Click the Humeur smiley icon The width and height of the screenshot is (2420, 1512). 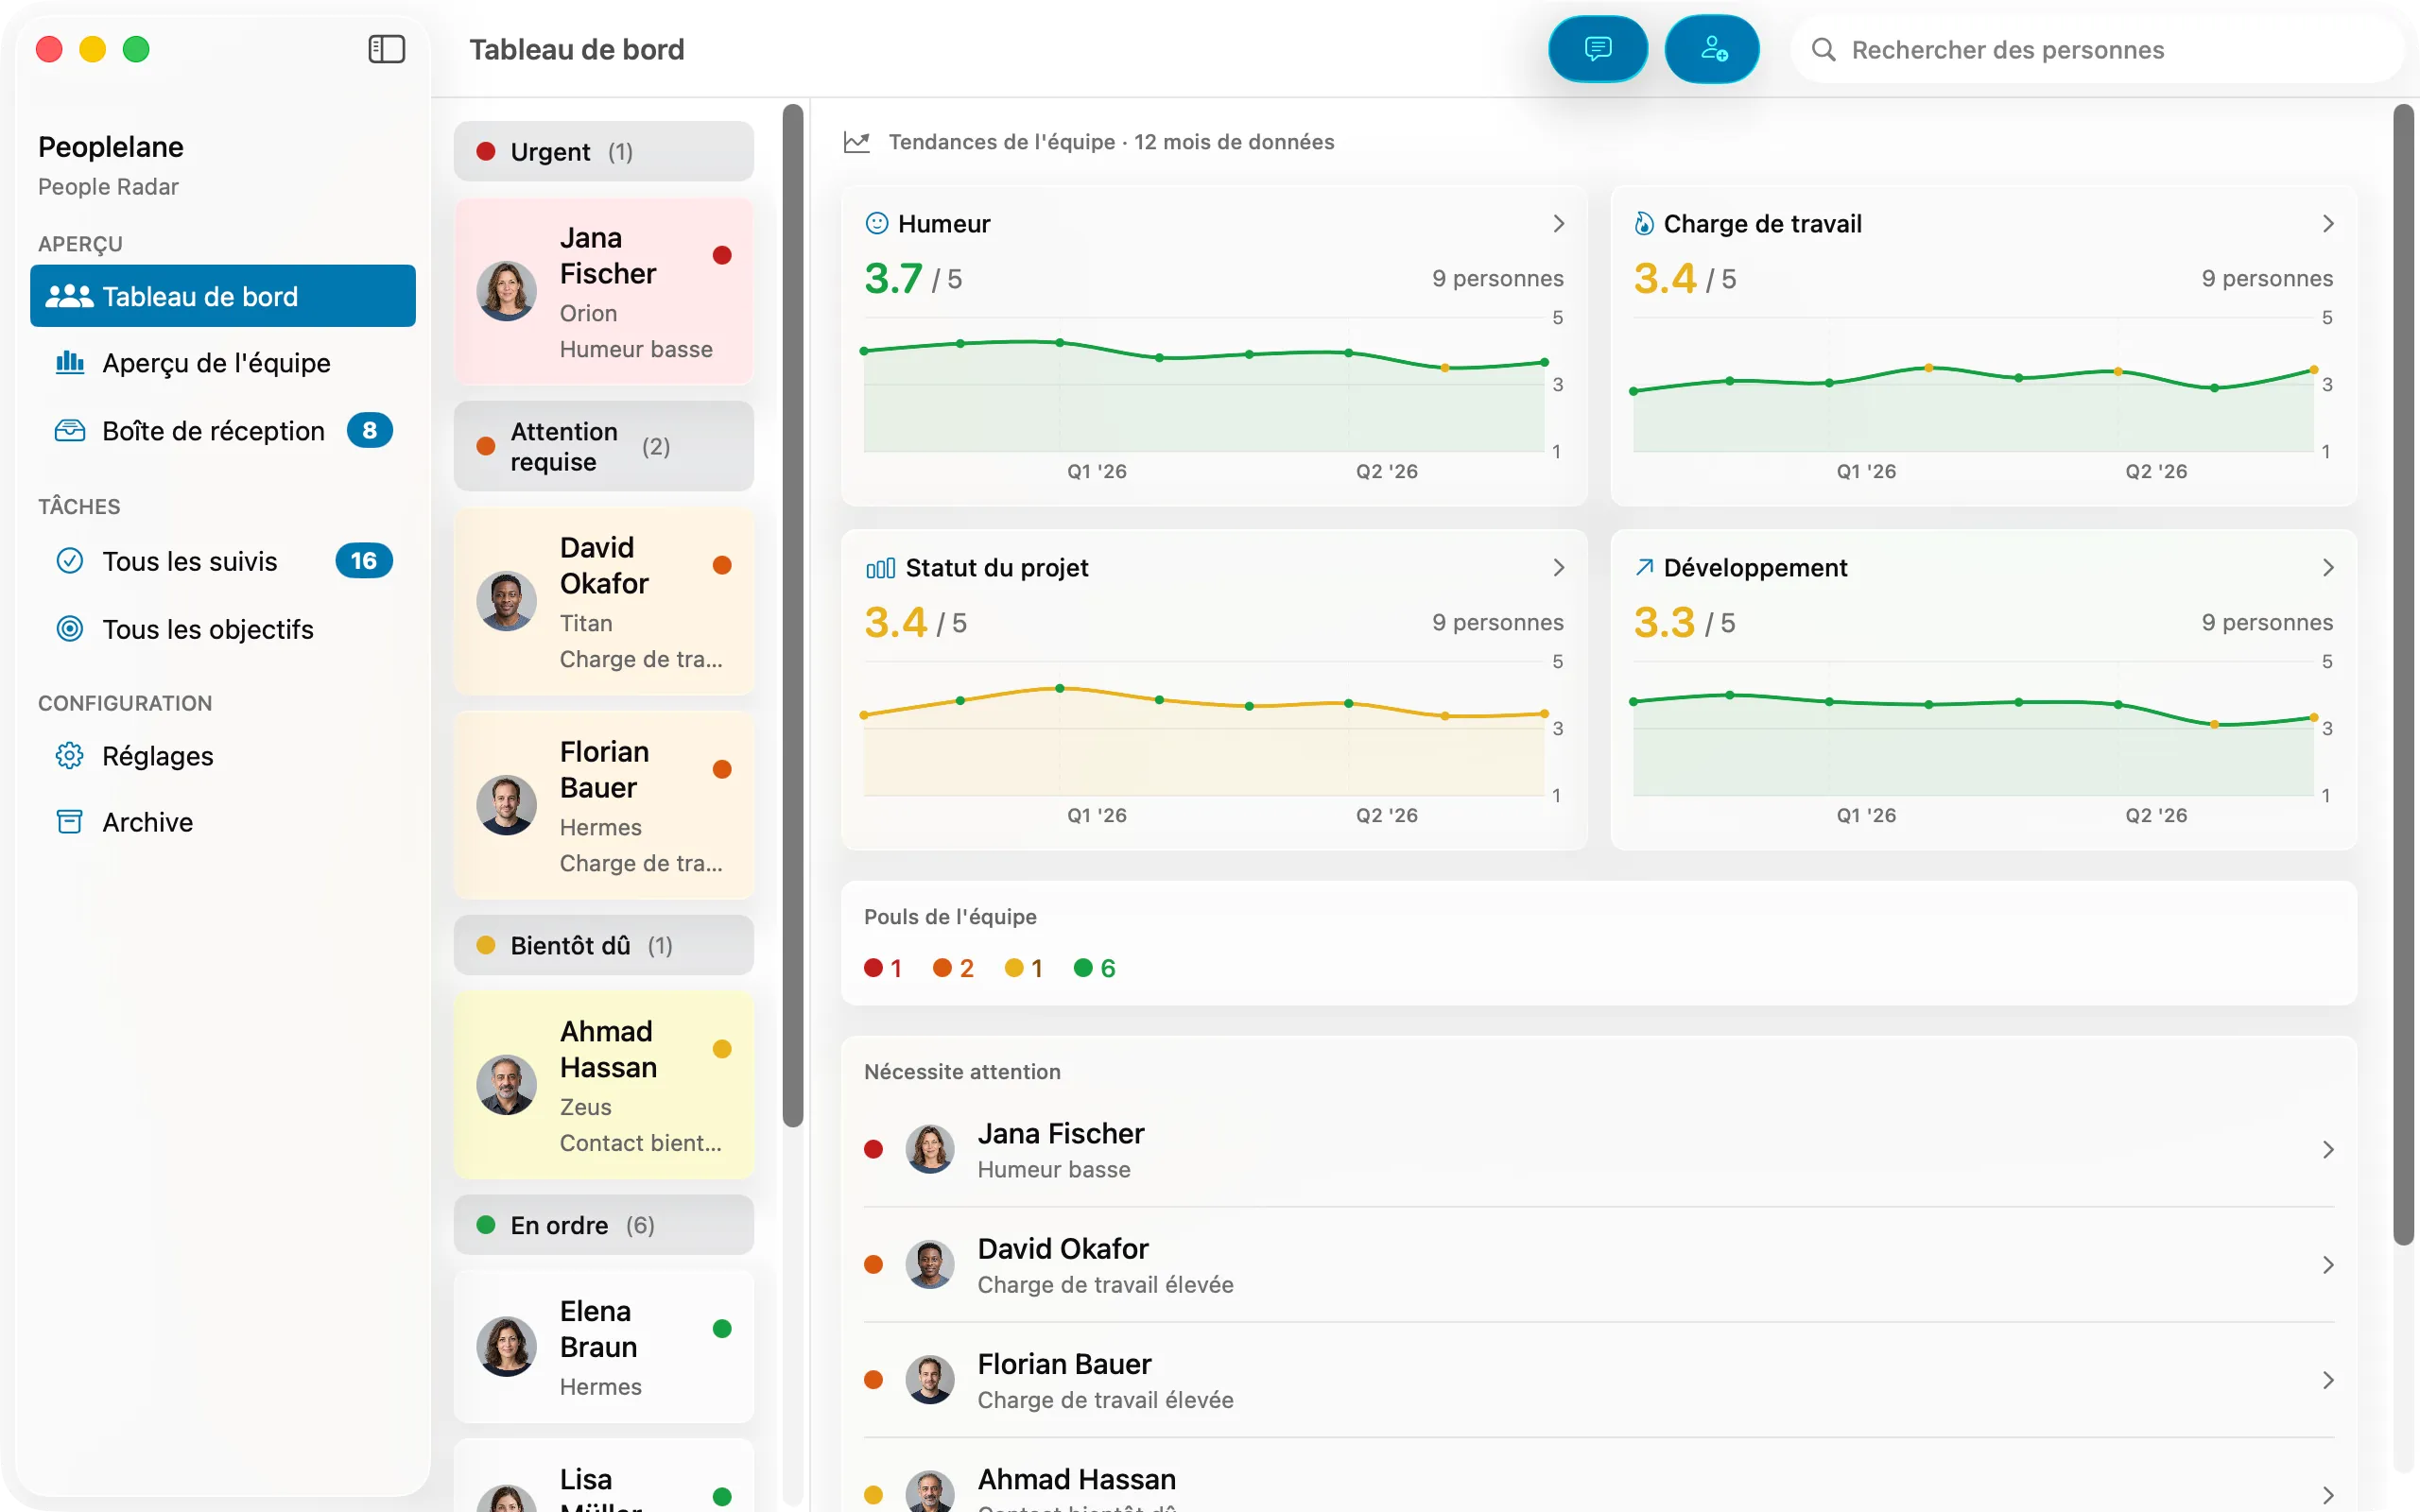click(876, 223)
